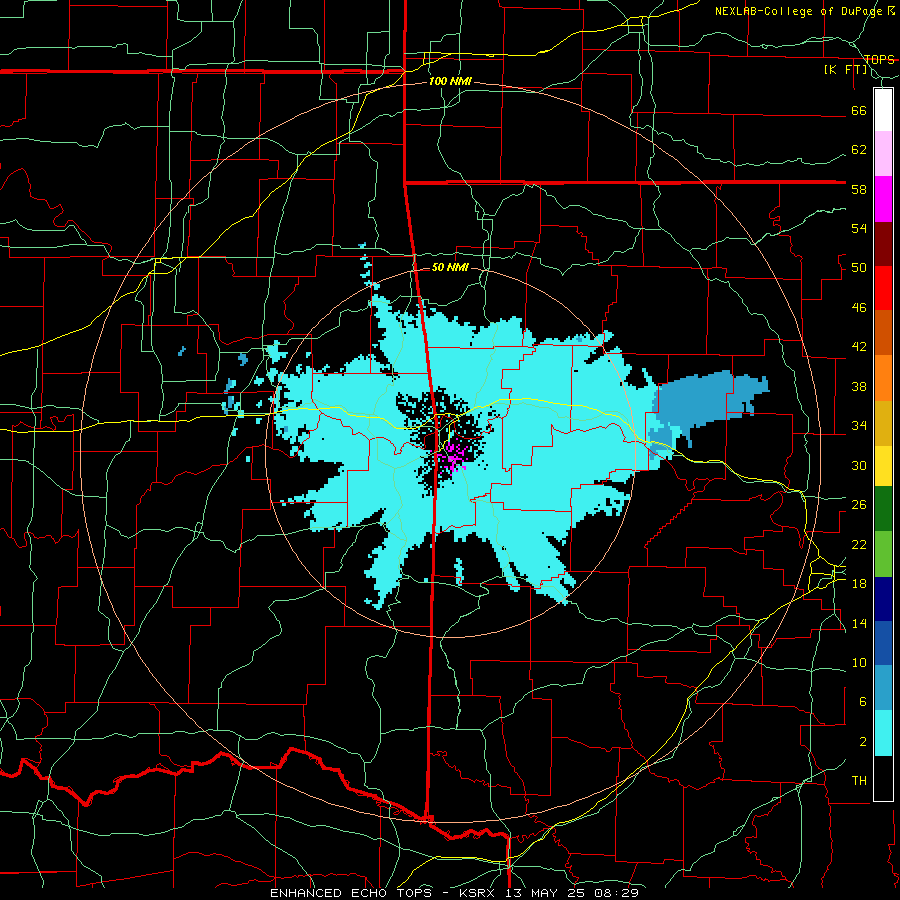Viewport: 900px width, 900px height.
Task: Click the 'ENHANCED ECHO TOPS - KSRX' caption
Action: point(383,893)
